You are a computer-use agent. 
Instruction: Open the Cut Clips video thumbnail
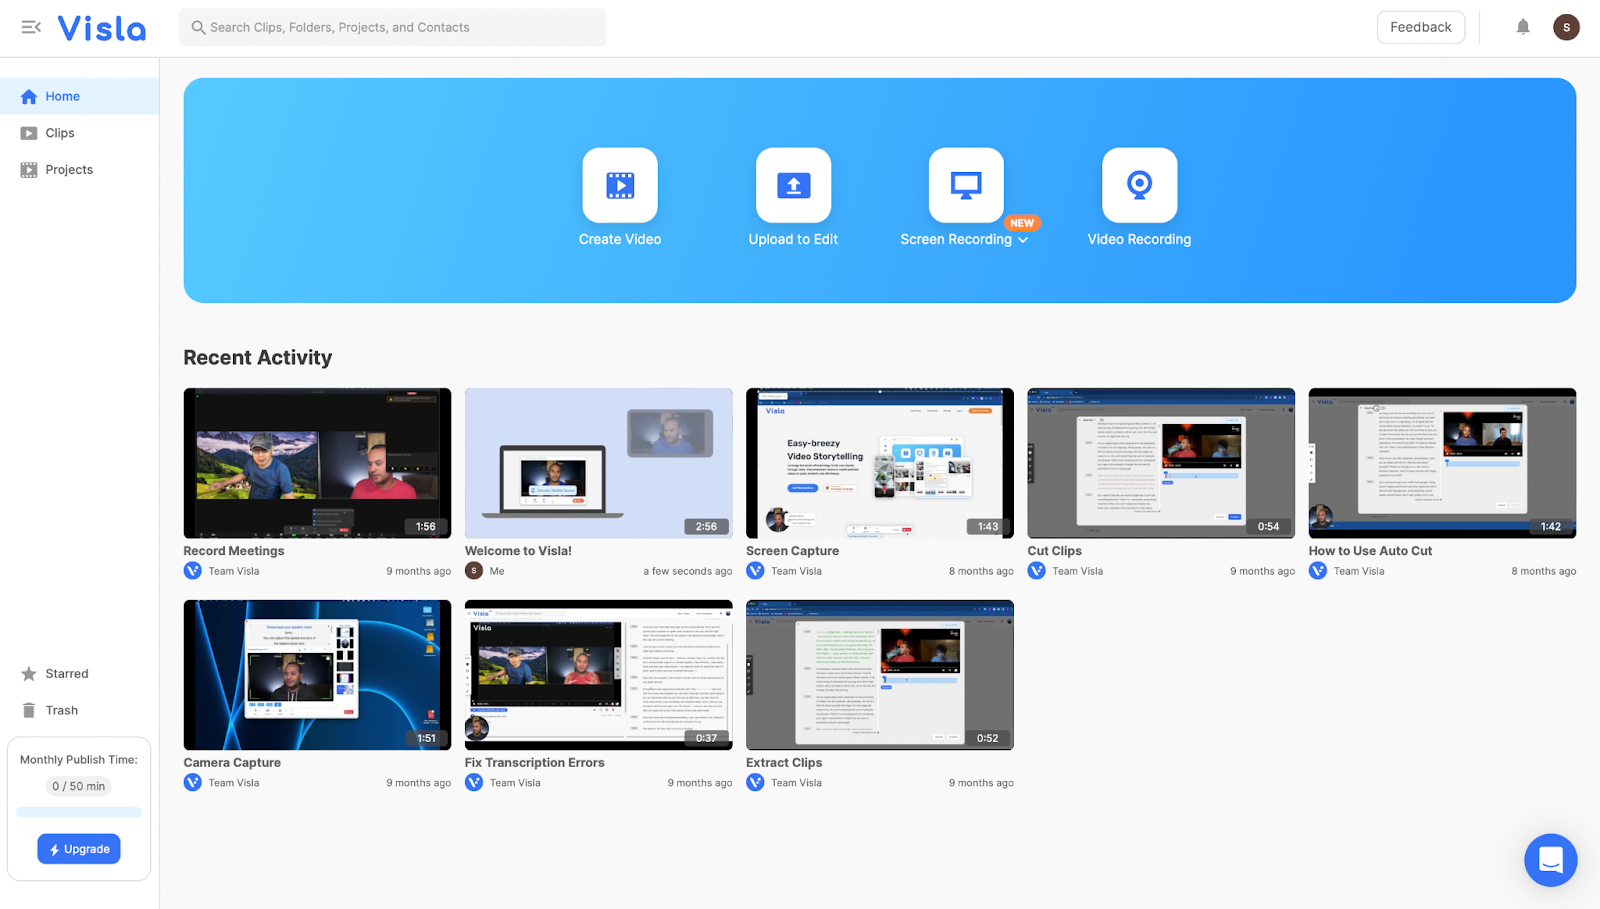point(1161,463)
